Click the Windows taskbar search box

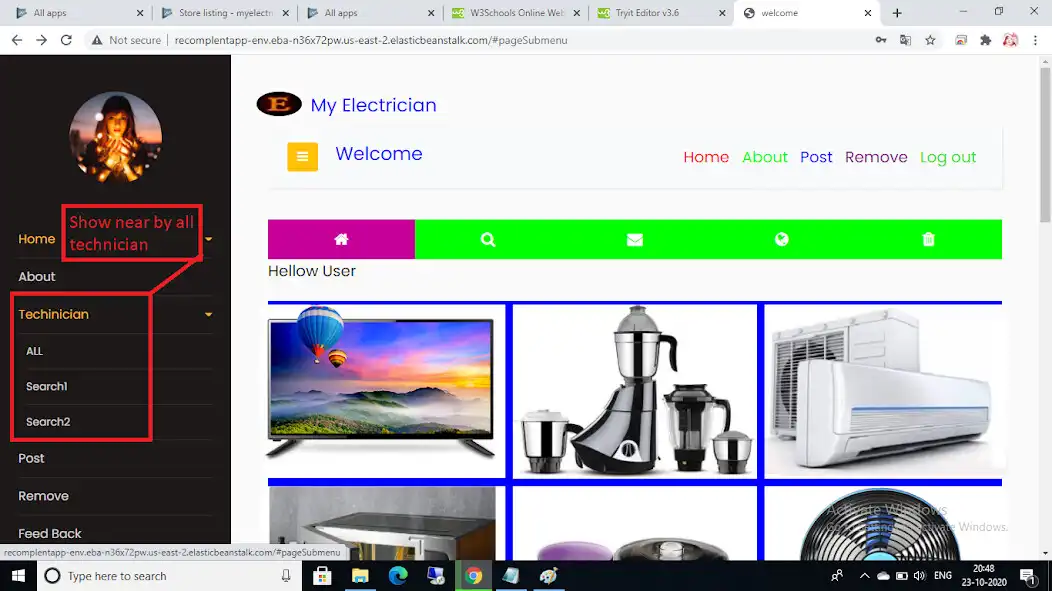[x=168, y=576]
